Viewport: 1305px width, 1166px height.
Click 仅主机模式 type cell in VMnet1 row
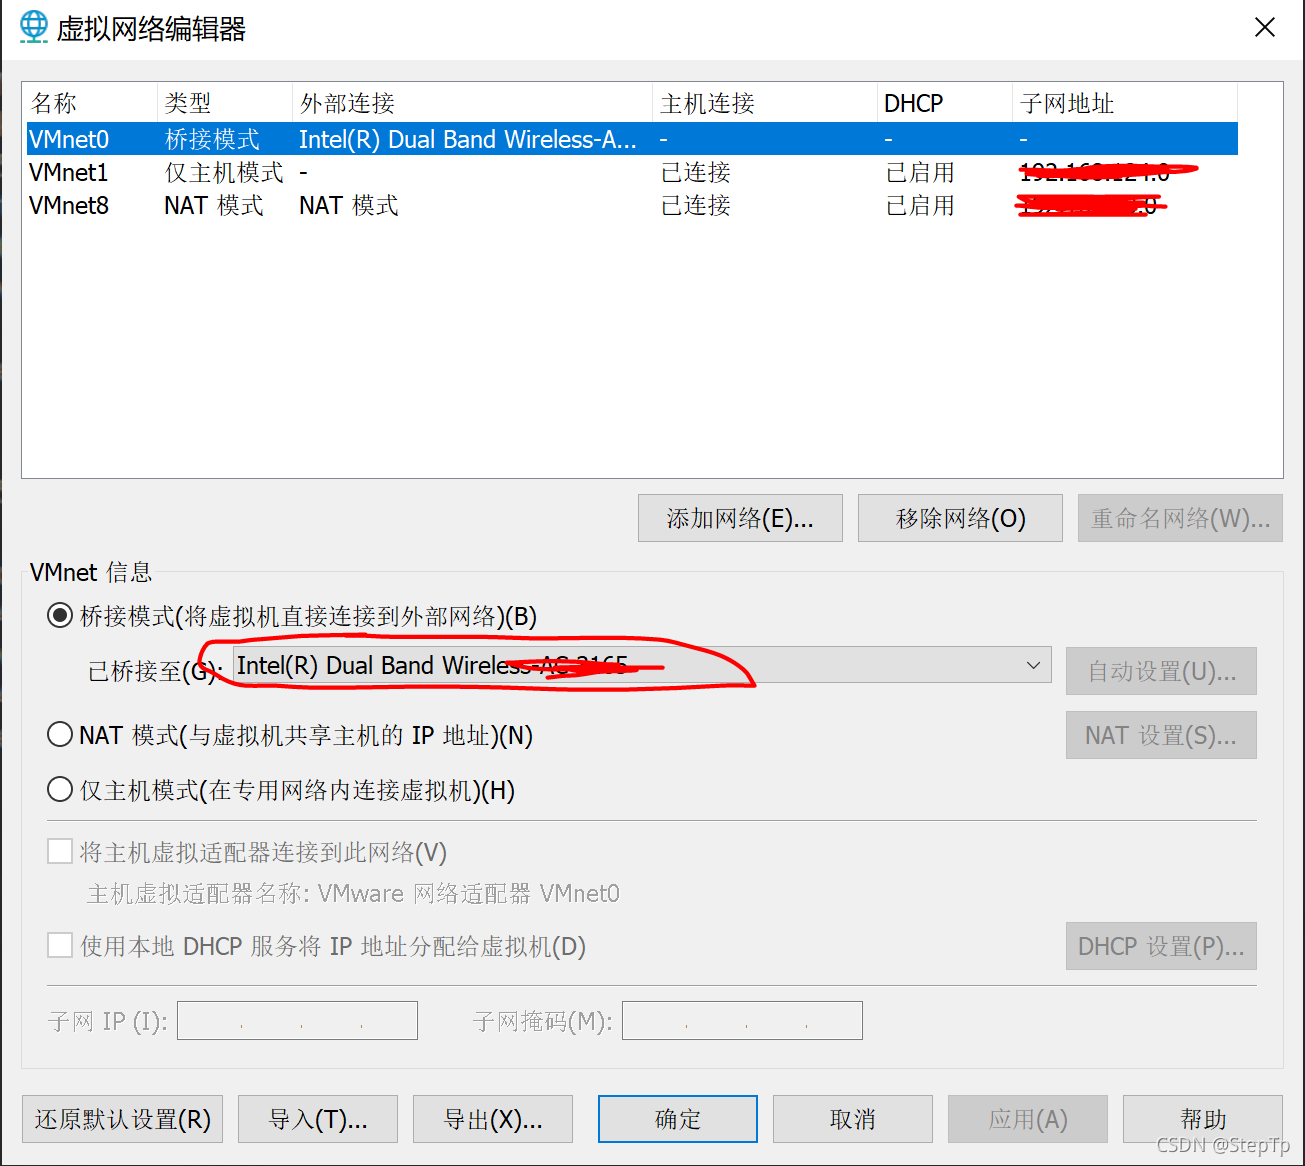224,172
